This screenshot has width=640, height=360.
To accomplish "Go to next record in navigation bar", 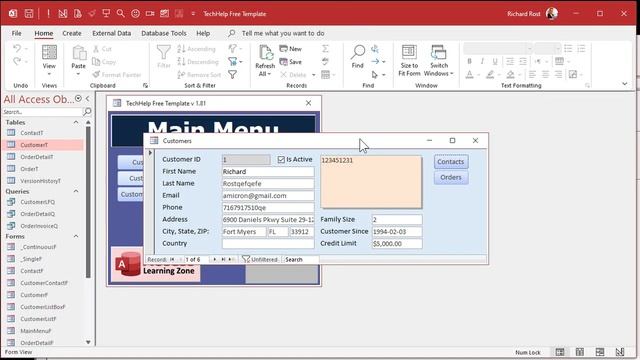I will 215,260.
